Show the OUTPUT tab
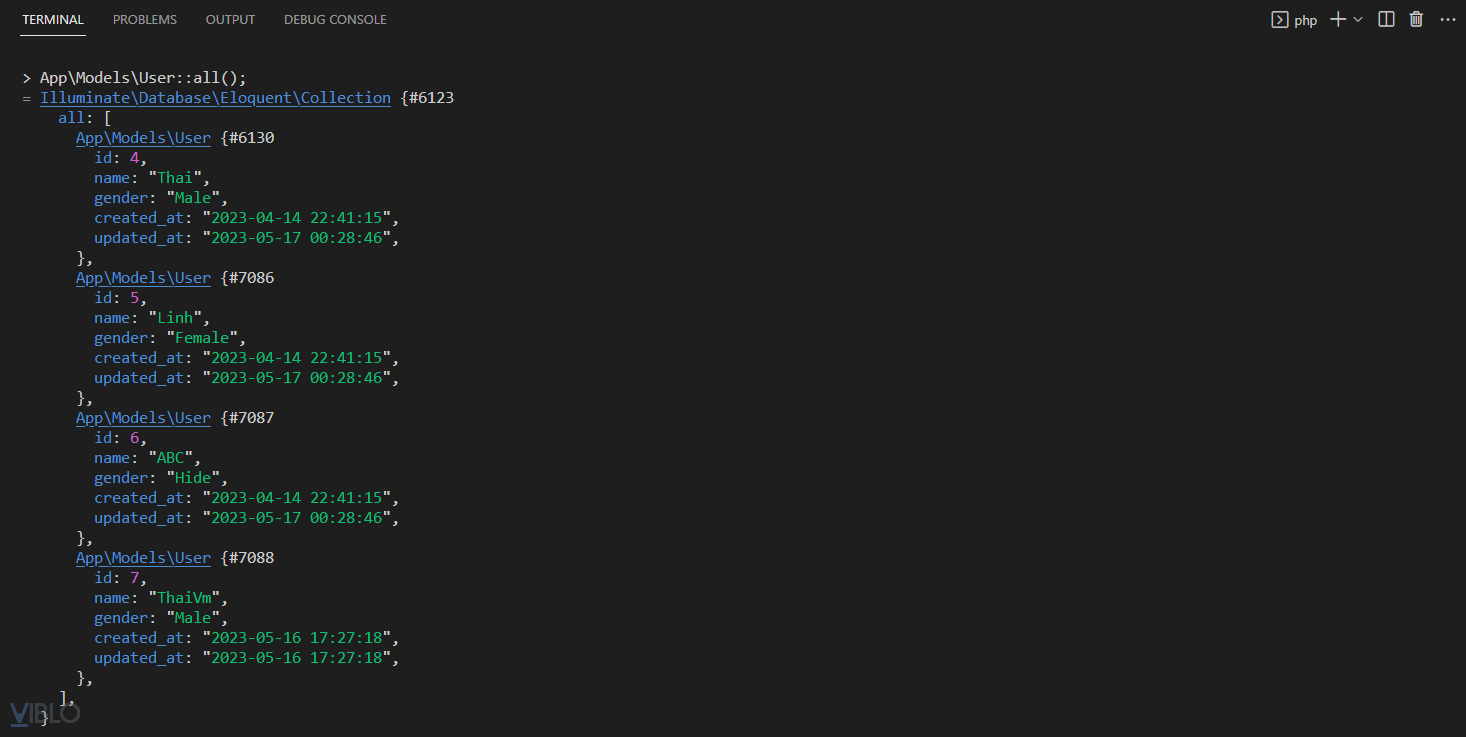1466x737 pixels. click(x=230, y=20)
